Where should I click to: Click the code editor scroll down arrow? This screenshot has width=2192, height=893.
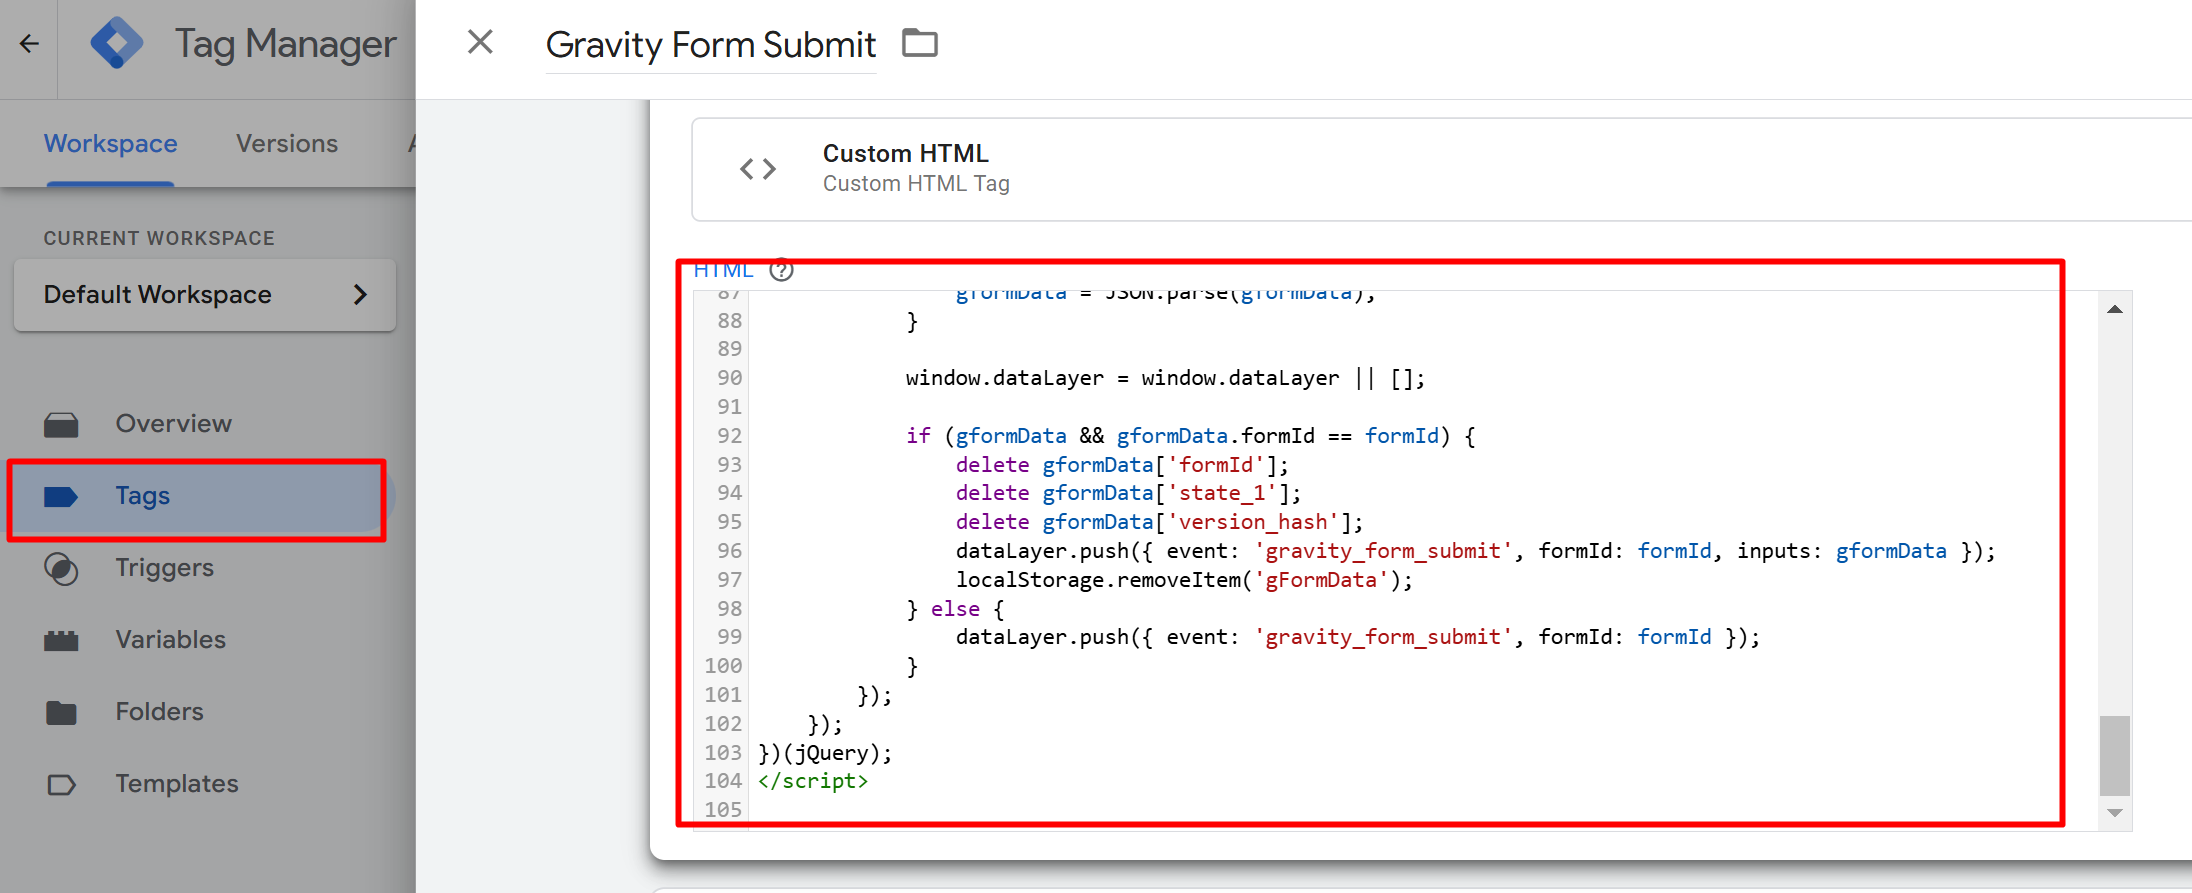[2114, 813]
